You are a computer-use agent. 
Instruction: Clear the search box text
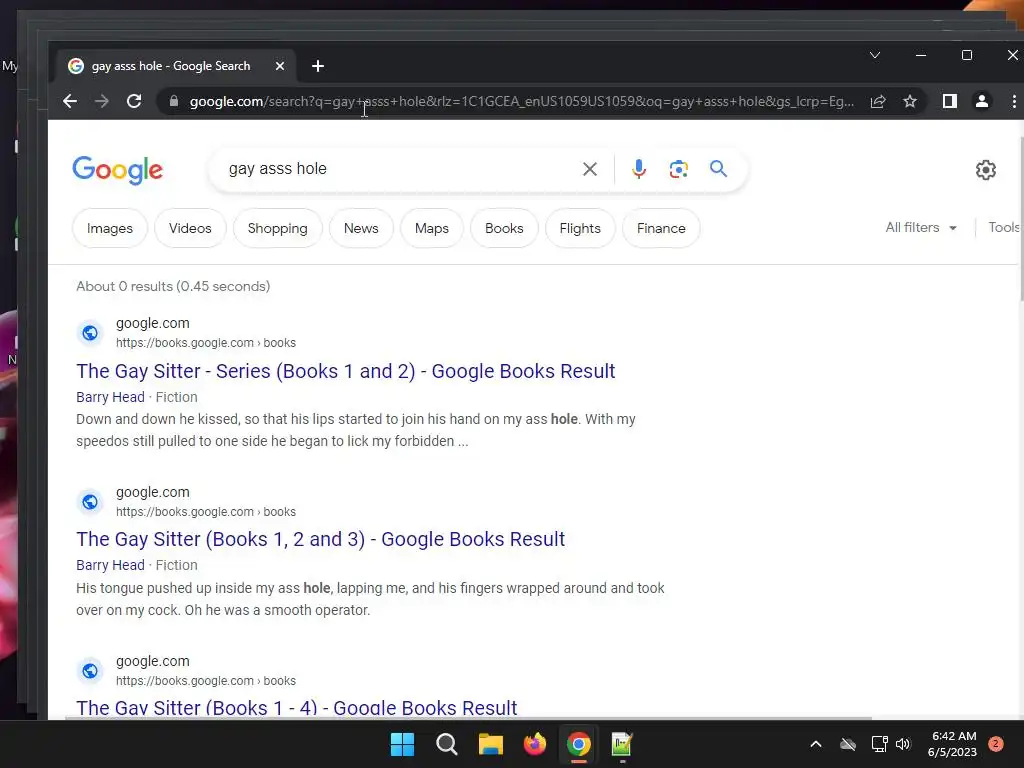click(x=590, y=169)
